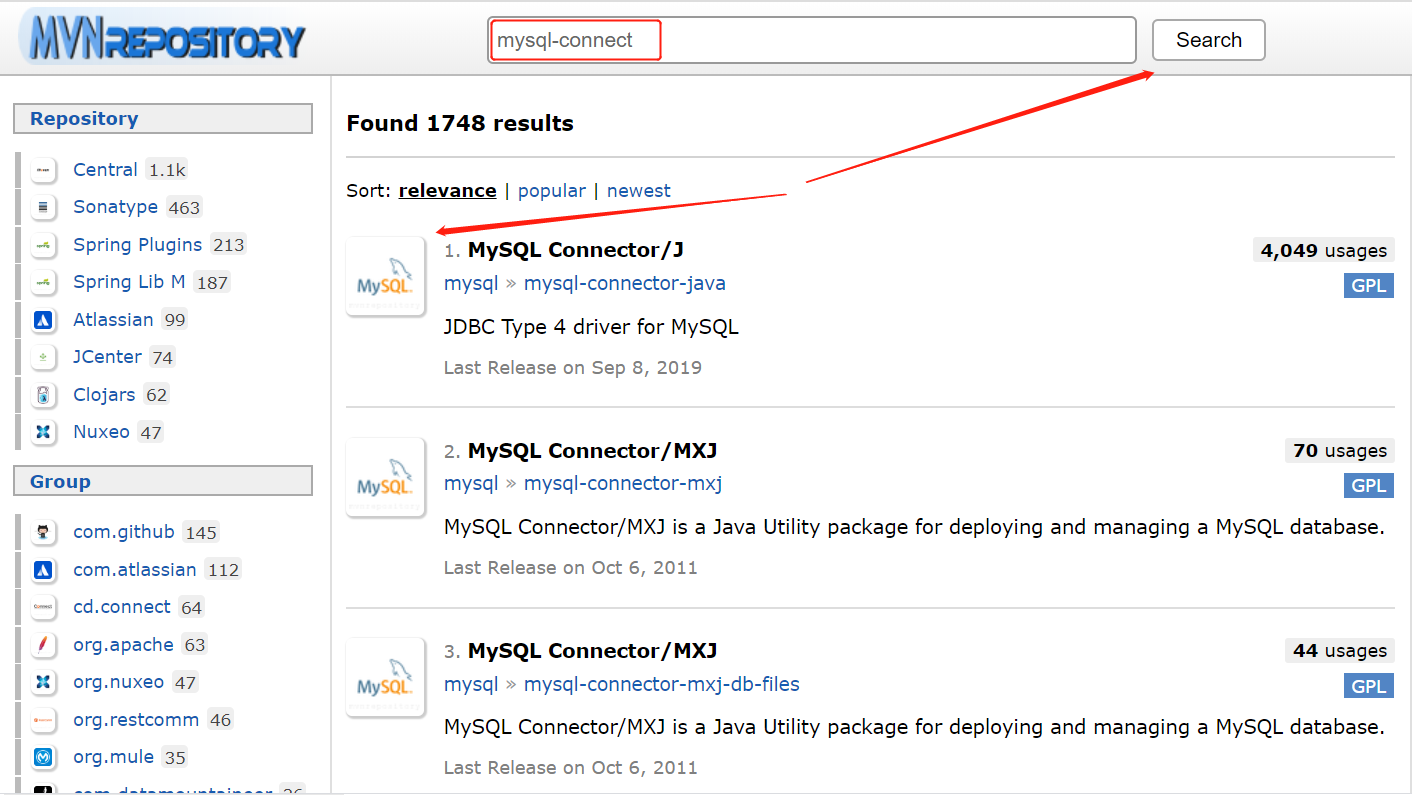Click the Repository section header
This screenshot has width=1412, height=795.
coord(163,119)
